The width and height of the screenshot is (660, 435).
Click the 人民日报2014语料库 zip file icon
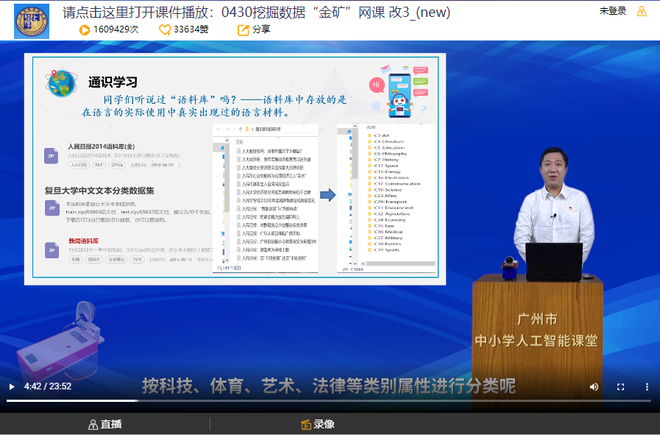[x=50, y=155]
